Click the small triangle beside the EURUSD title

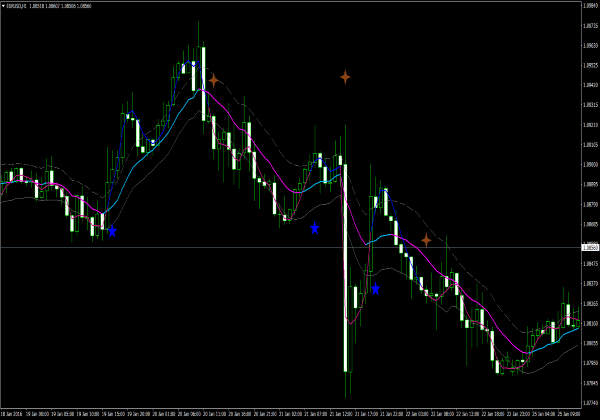pos(5,6)
